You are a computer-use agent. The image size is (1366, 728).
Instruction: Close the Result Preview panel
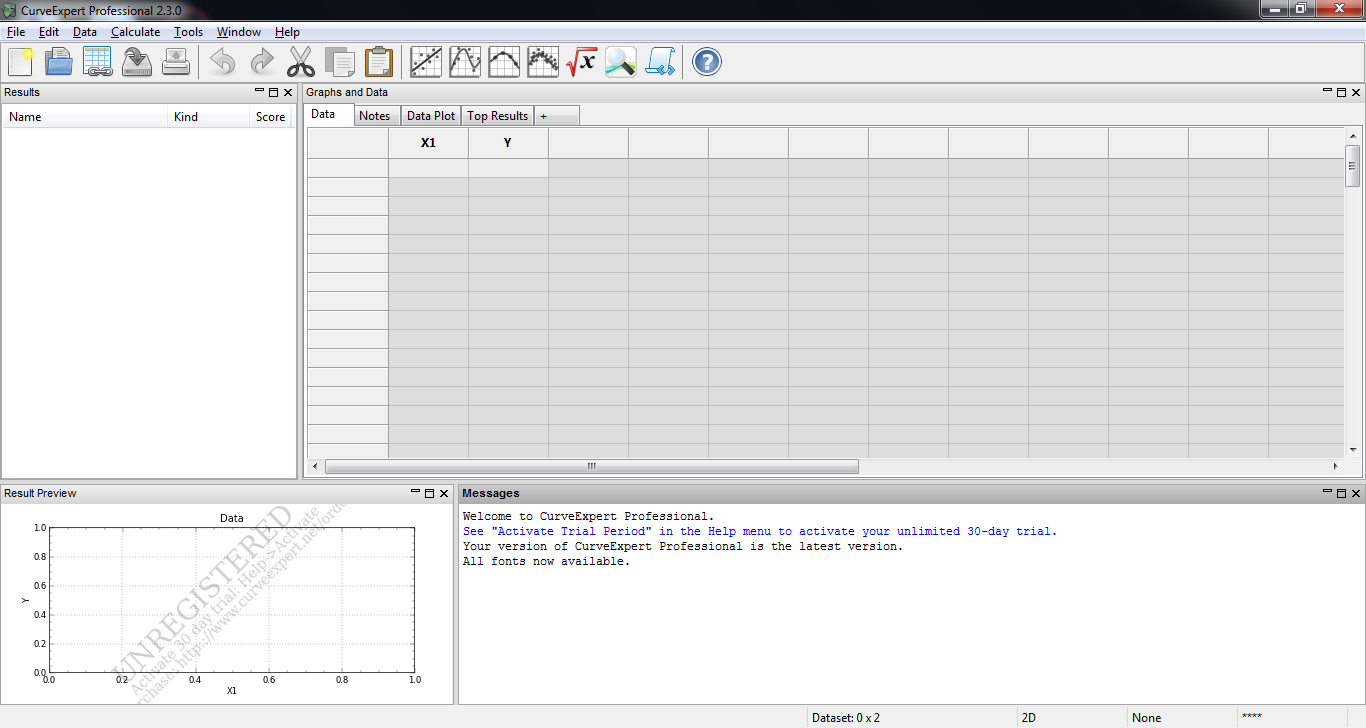[444, 493]
